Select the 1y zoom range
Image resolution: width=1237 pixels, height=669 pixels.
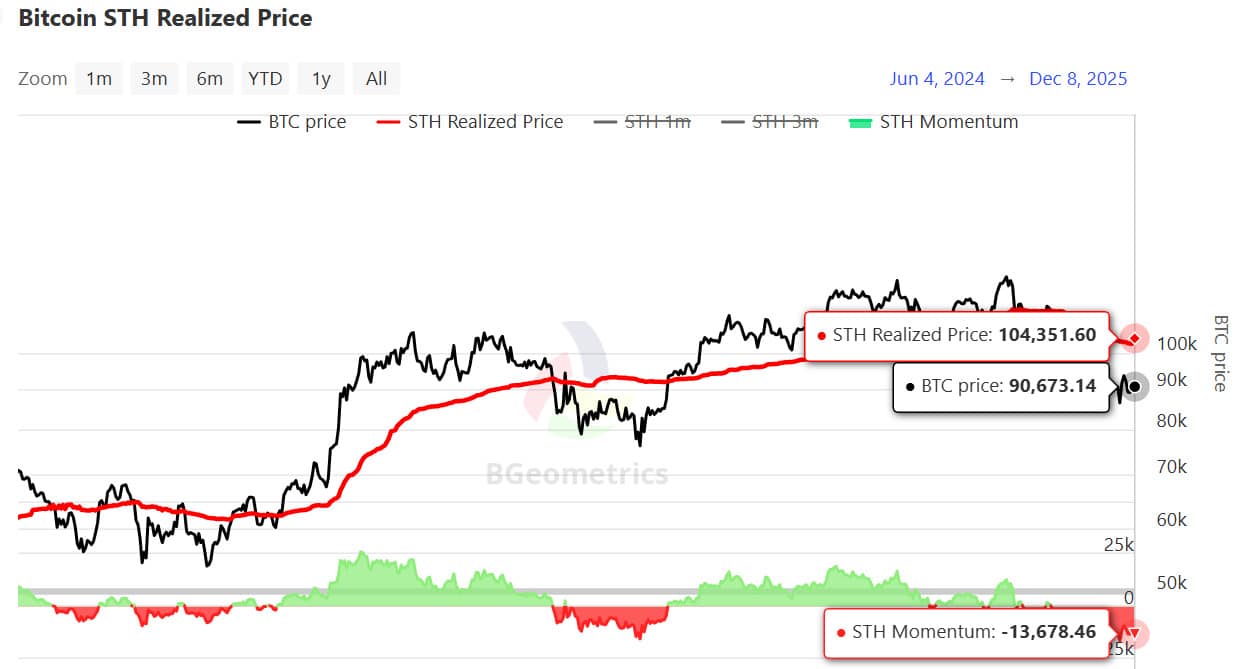[321, 78]
